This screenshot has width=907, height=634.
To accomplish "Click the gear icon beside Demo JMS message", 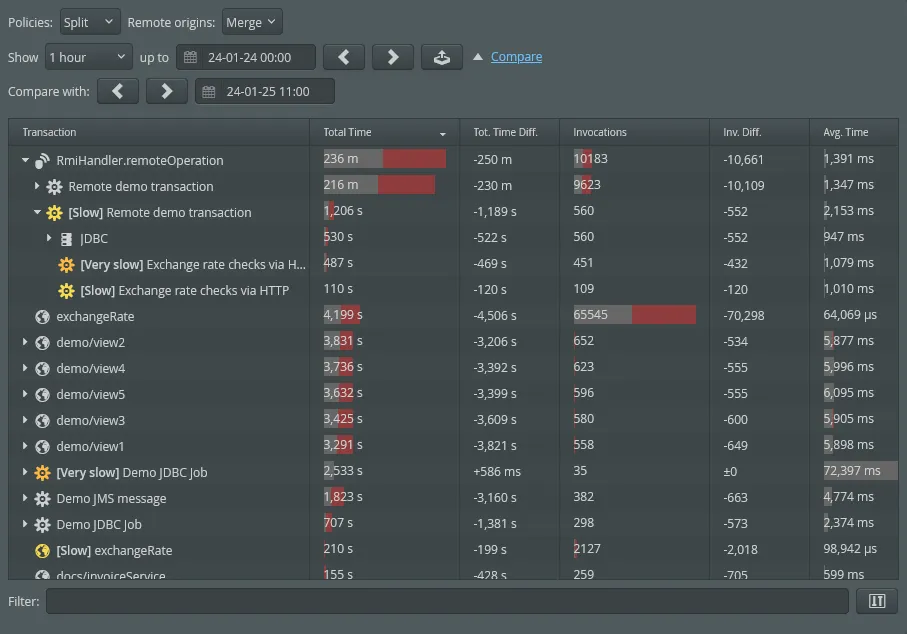I will point(41,498).
